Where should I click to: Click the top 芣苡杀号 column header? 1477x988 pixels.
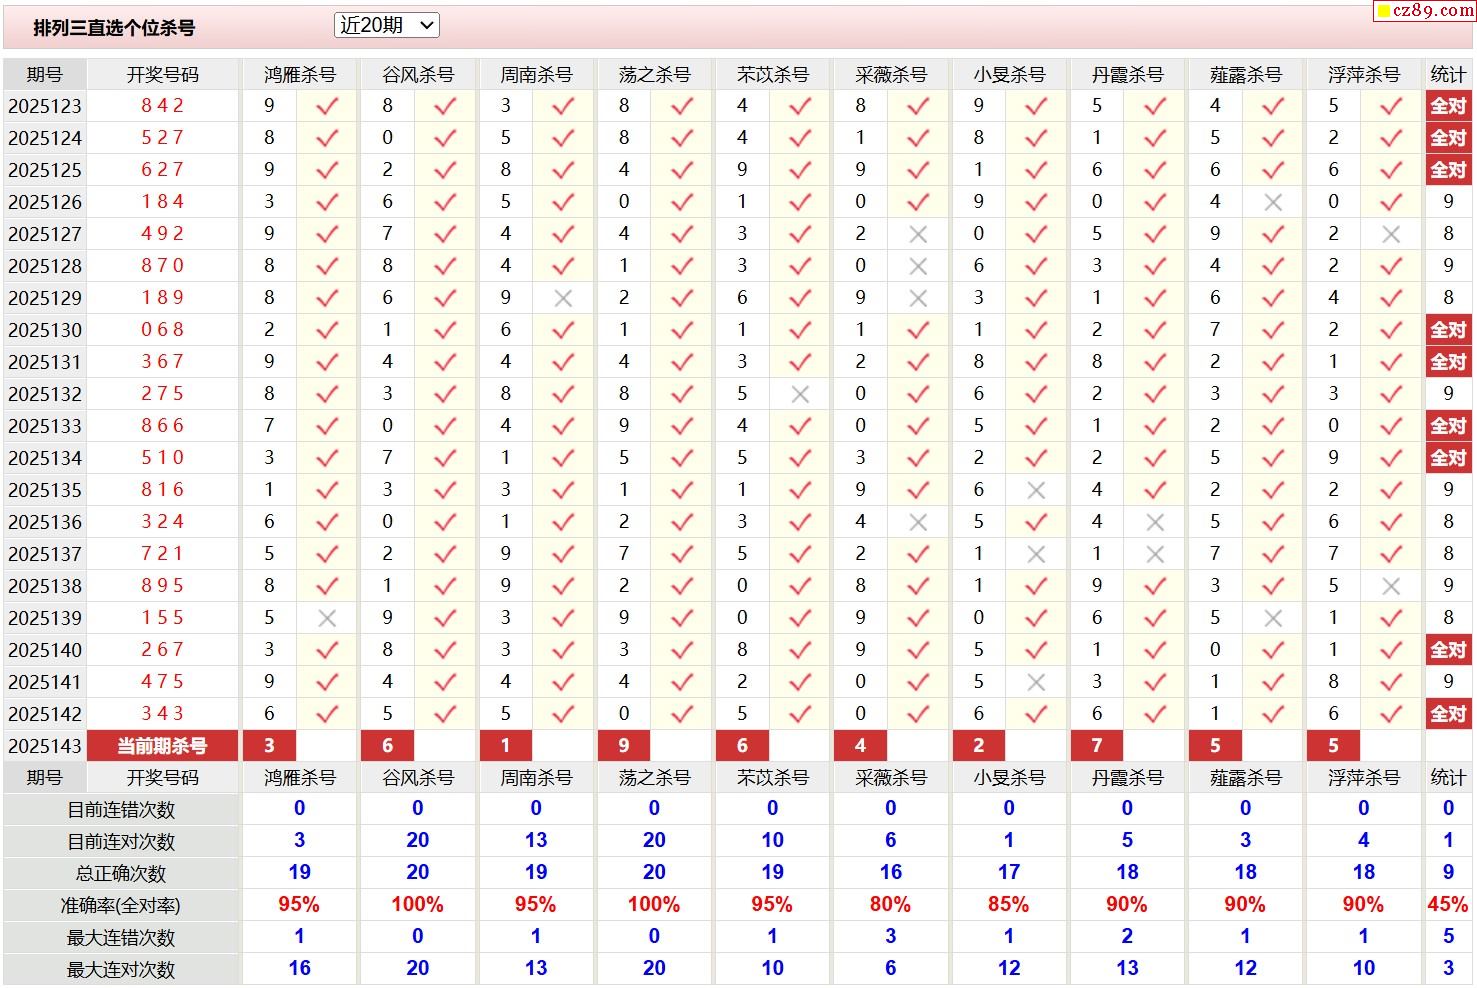[773, 75]
